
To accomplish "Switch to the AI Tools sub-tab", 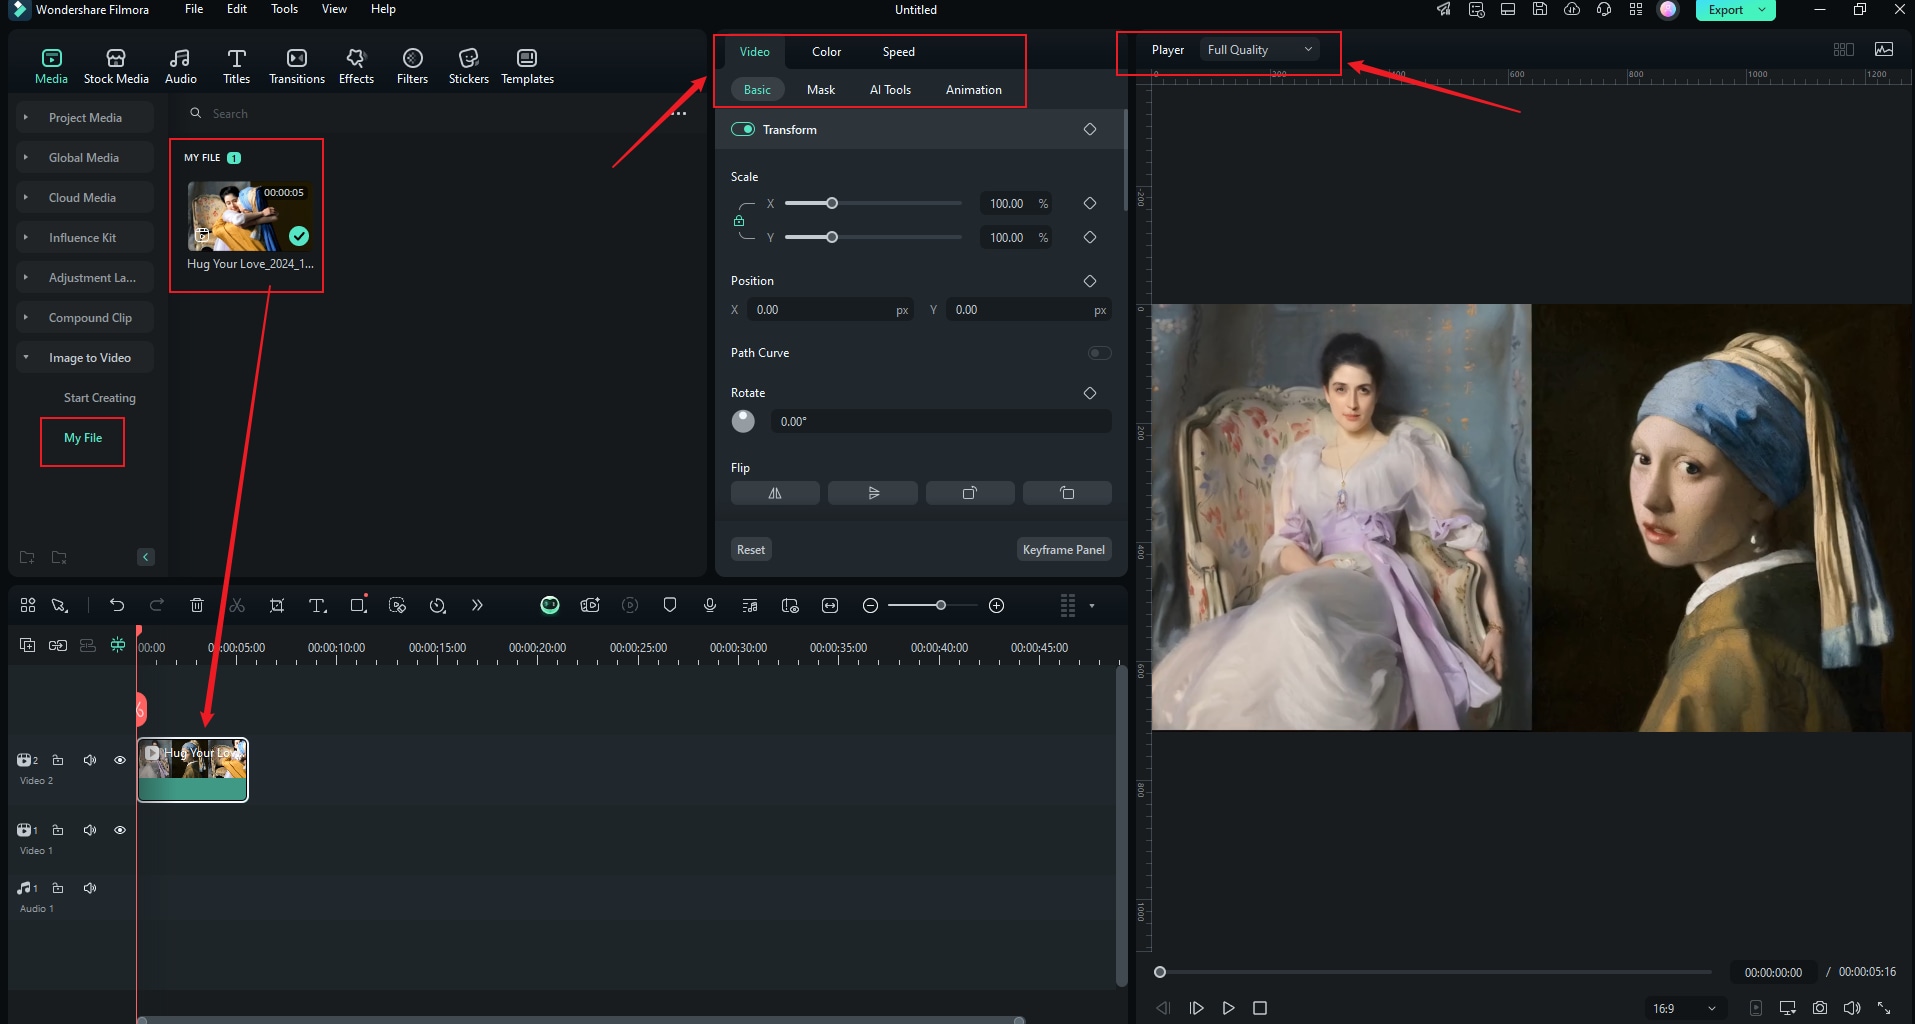I will pyautogui.click(x=890, y=90).
